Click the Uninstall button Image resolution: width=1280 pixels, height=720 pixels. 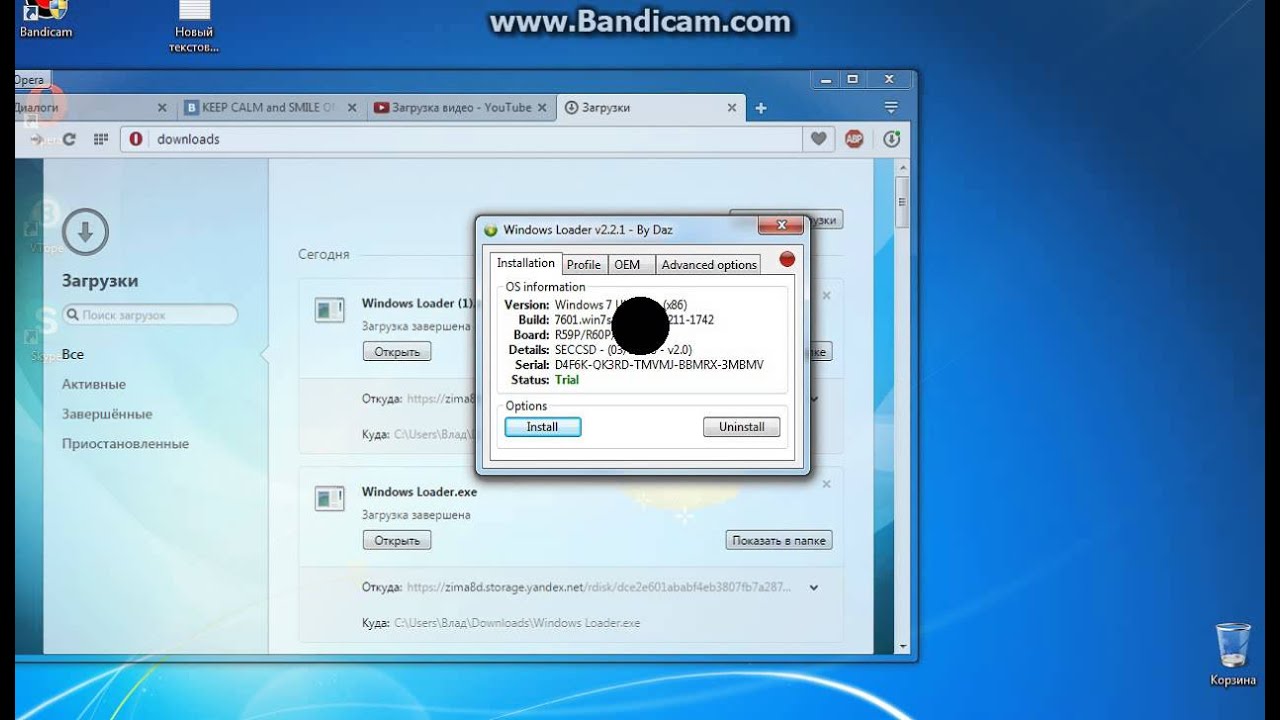click(x=742, y=427)
